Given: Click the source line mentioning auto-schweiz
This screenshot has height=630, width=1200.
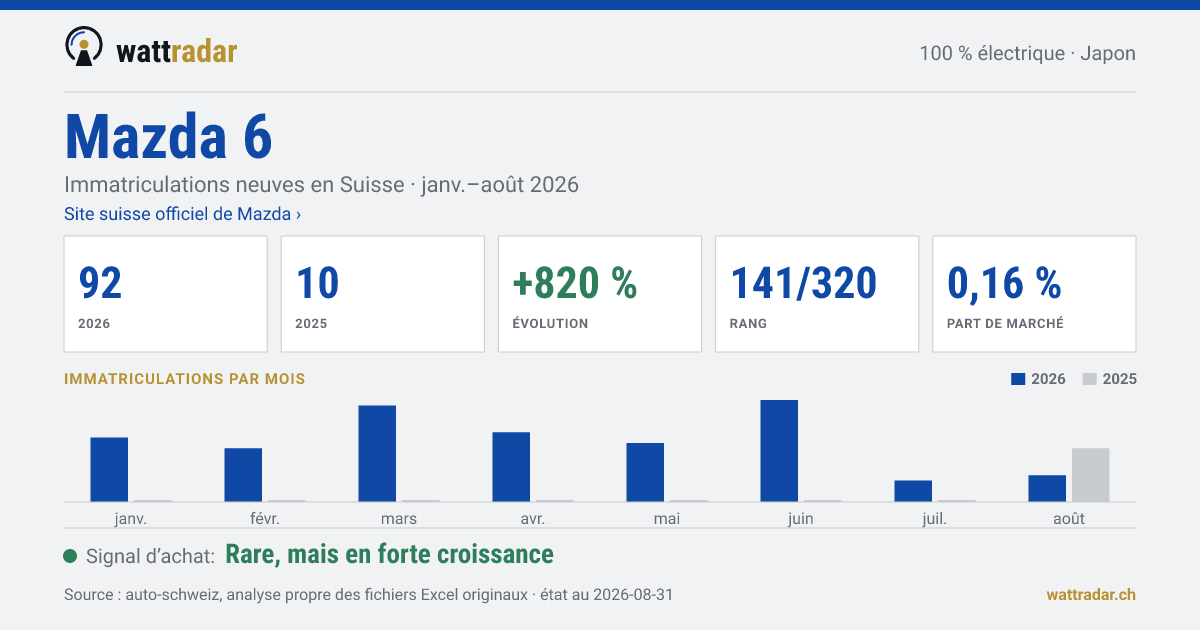Looking at the screenshot, I should point(368,595).
